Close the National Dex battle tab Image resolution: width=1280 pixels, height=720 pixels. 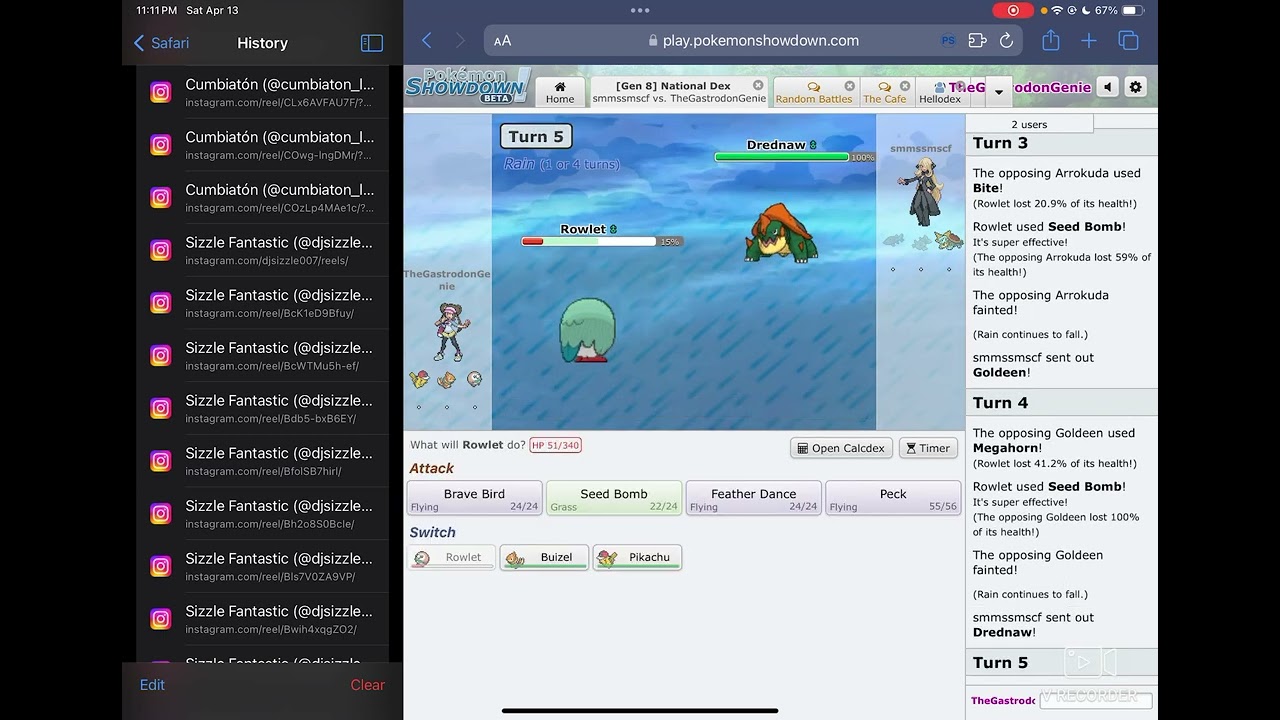(758, 85)
